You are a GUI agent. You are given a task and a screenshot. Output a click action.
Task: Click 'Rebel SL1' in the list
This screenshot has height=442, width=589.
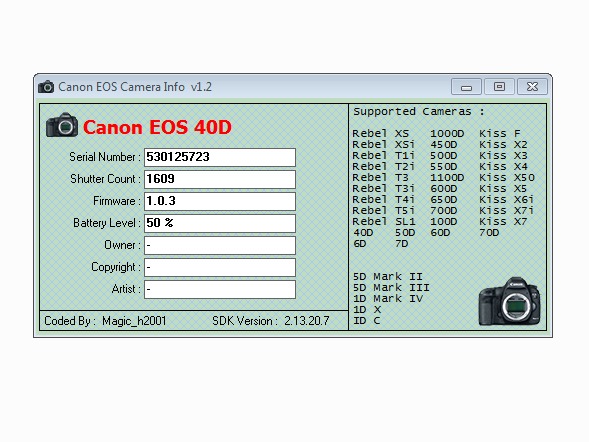(x=384, y=222)
